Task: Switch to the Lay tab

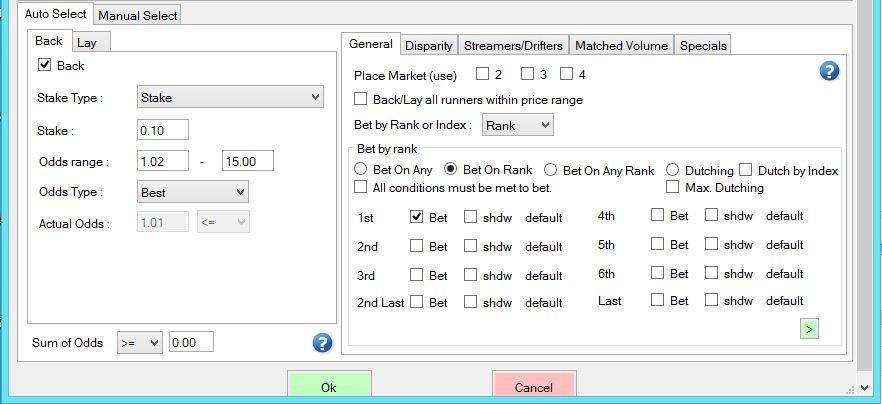Action: (x=87, y=42)
